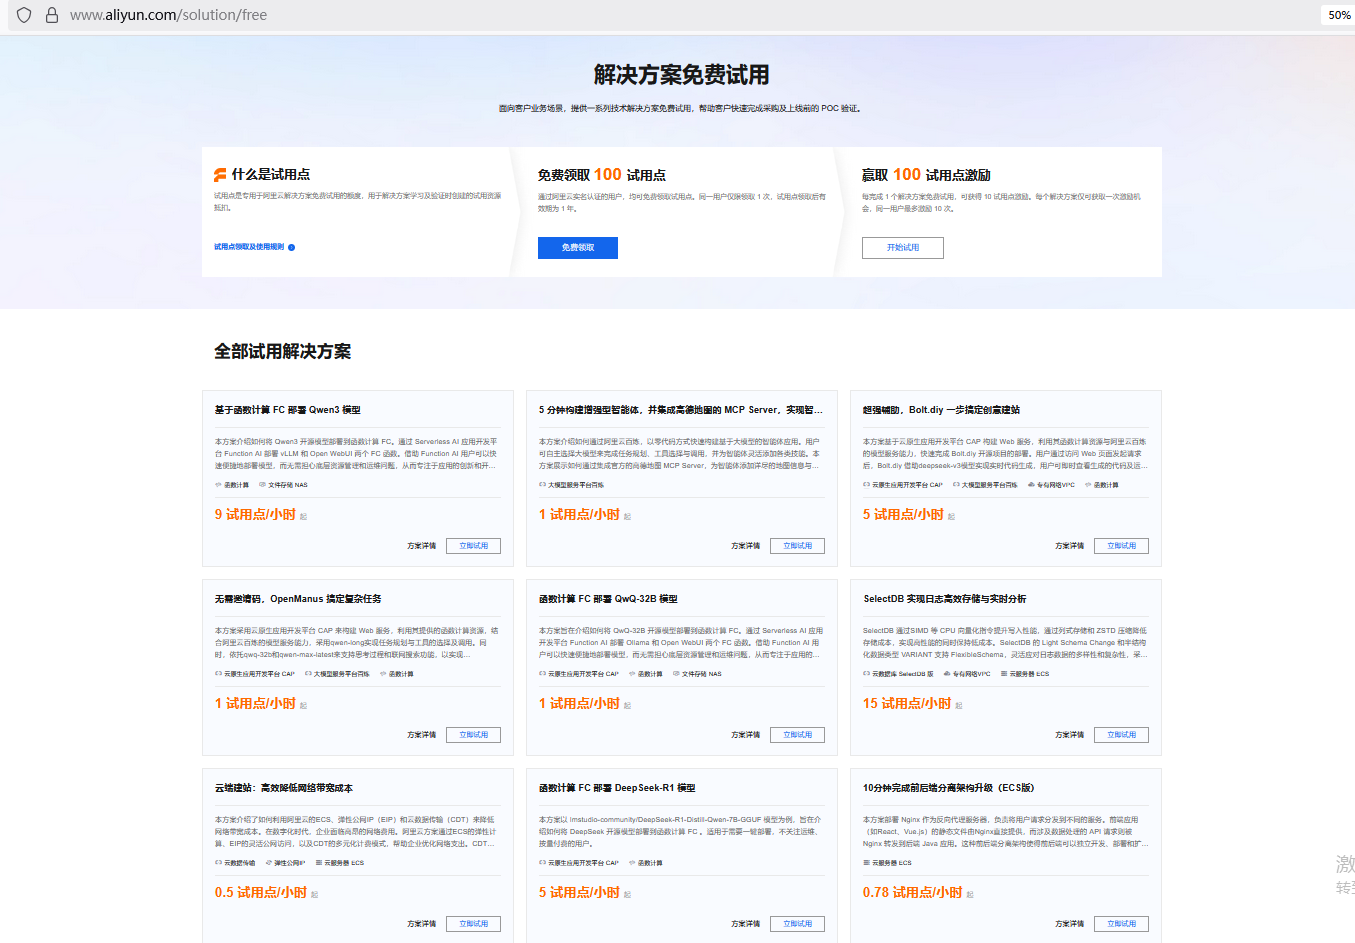Screen dimensions: 1355x943
Task: Open the 函数计算 FC 部署 QwQ-32B 模型 card title
Action: 608,599
